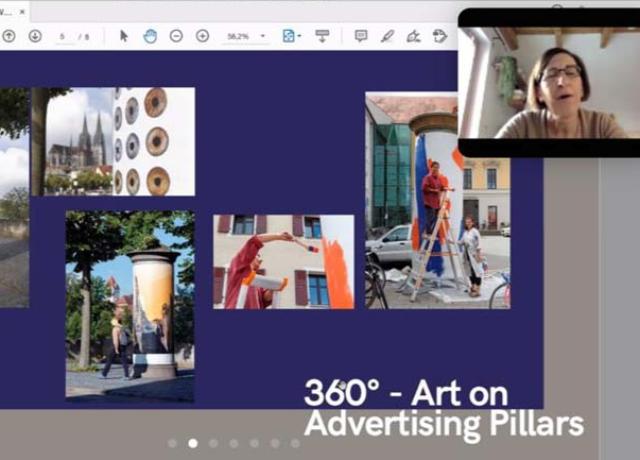Select the arrow selection tool
This screenshot has height=460, width=640.
tap(124, 36)
